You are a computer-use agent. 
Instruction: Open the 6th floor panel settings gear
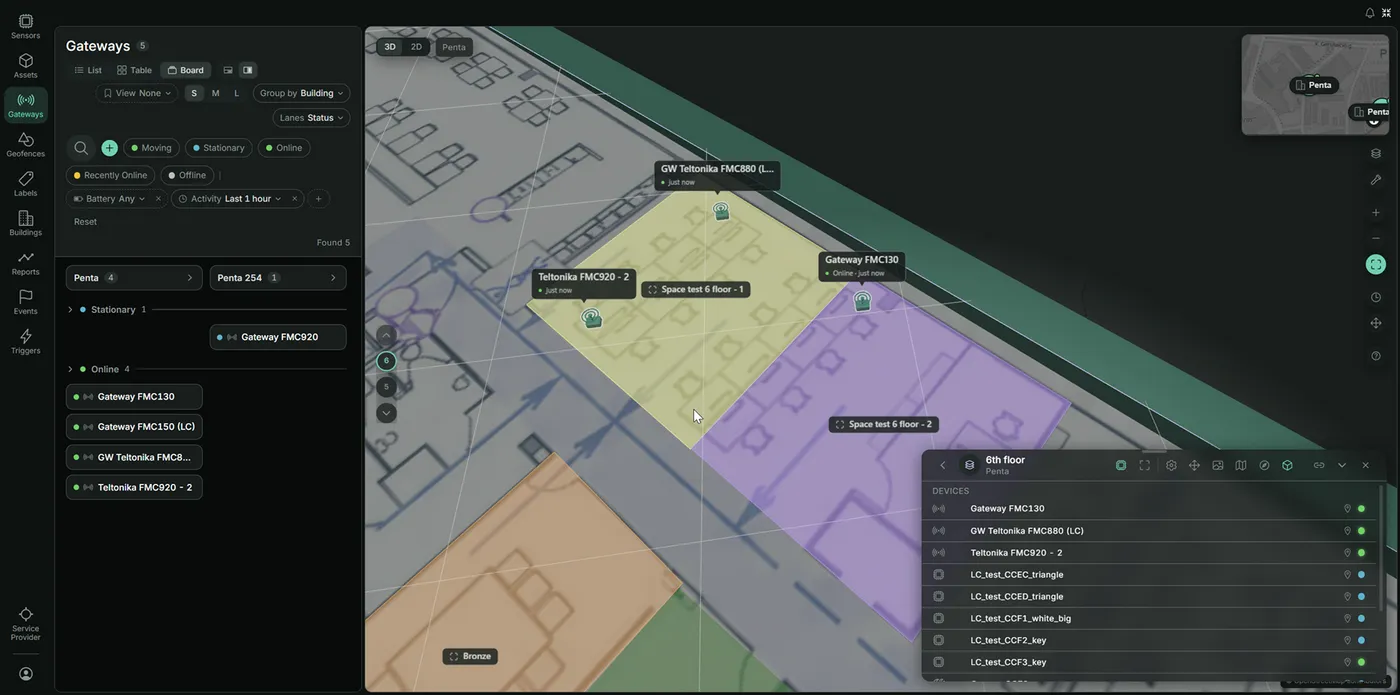coord(1171,465)
